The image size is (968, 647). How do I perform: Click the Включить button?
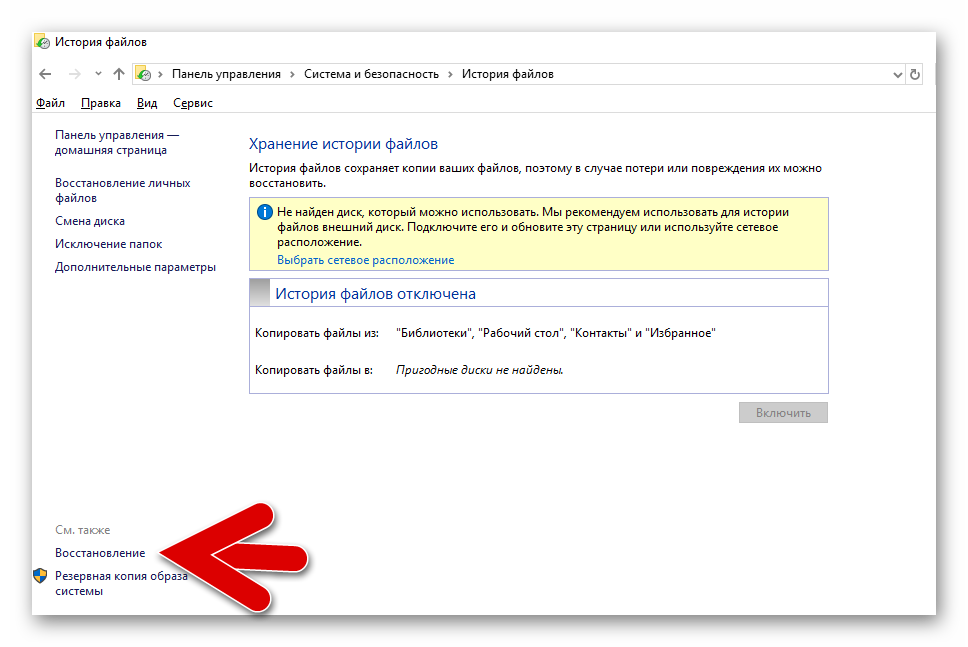783,413
